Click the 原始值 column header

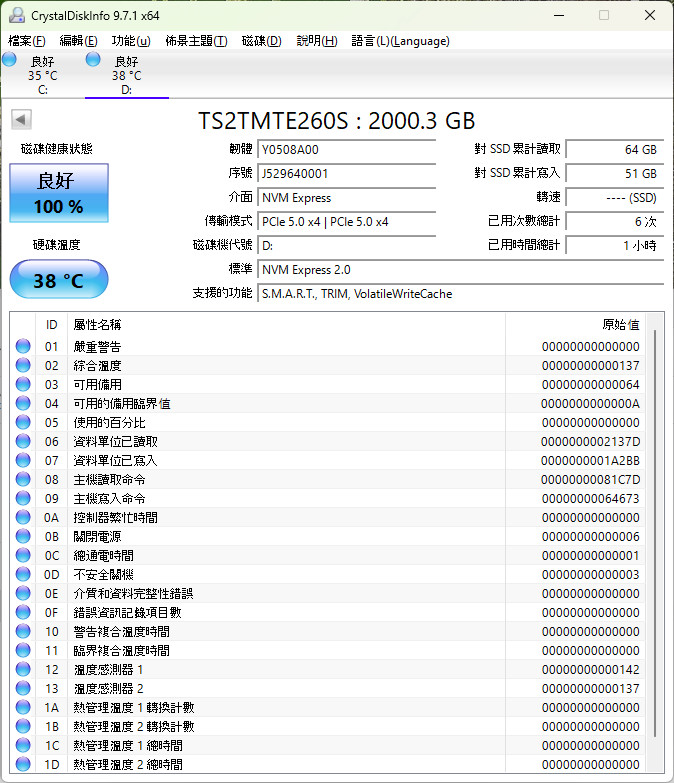pos(575,325)
